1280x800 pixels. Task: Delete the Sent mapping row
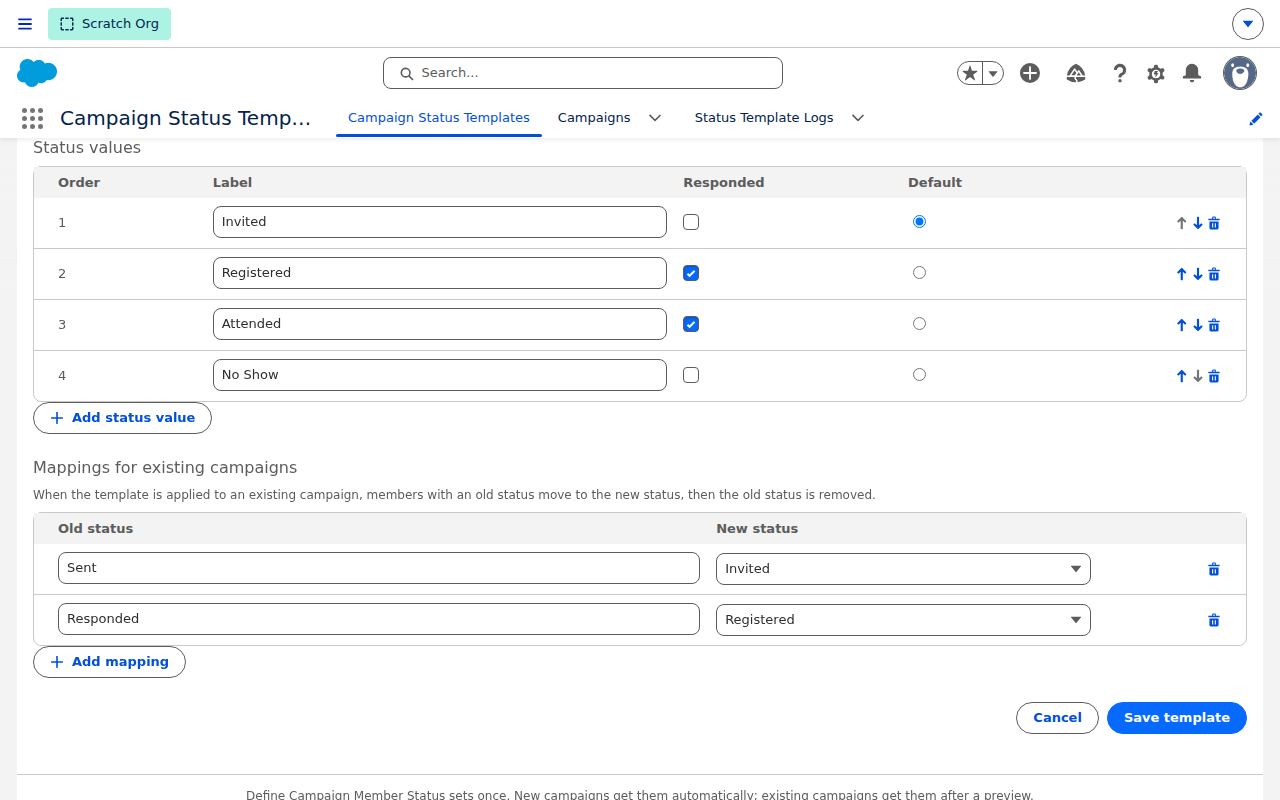click(x=1214, y=569)
